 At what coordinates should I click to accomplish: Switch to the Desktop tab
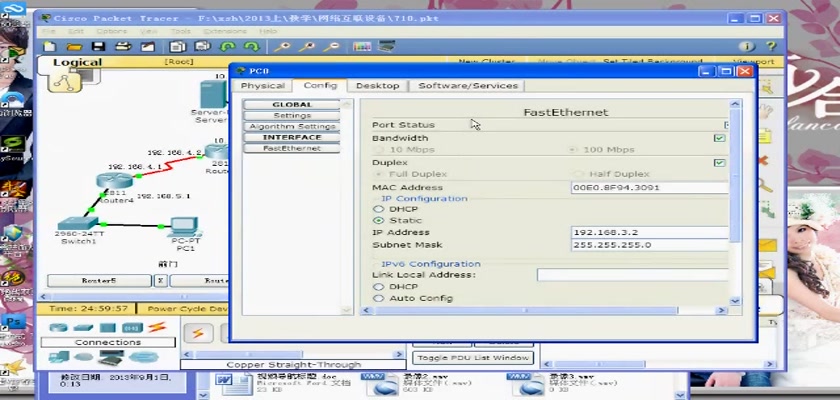tap(378, 86)
